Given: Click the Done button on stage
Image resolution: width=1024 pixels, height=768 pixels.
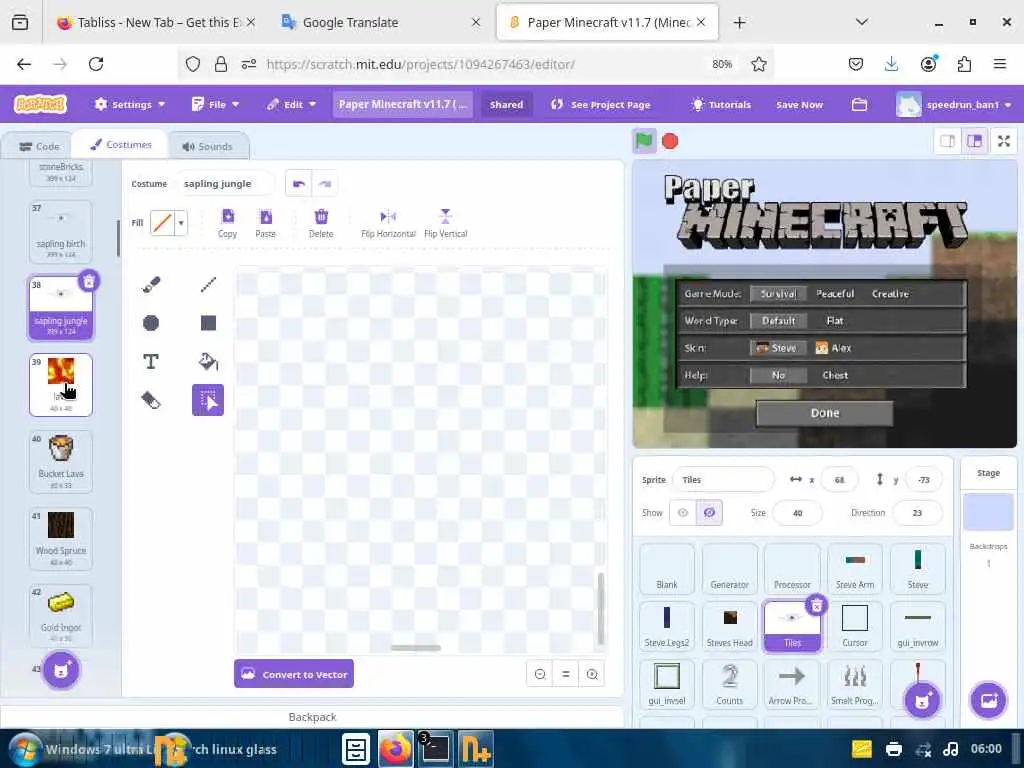Looking at the screenshot, I should pyautogui.click(x=825, y=413).
